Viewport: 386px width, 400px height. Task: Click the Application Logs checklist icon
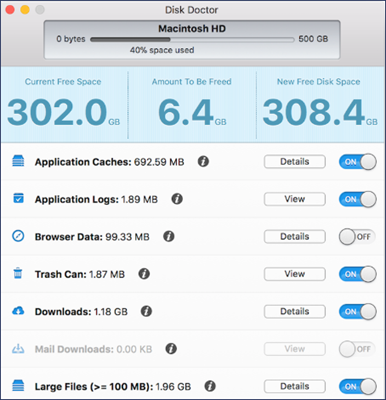point(18,198)
